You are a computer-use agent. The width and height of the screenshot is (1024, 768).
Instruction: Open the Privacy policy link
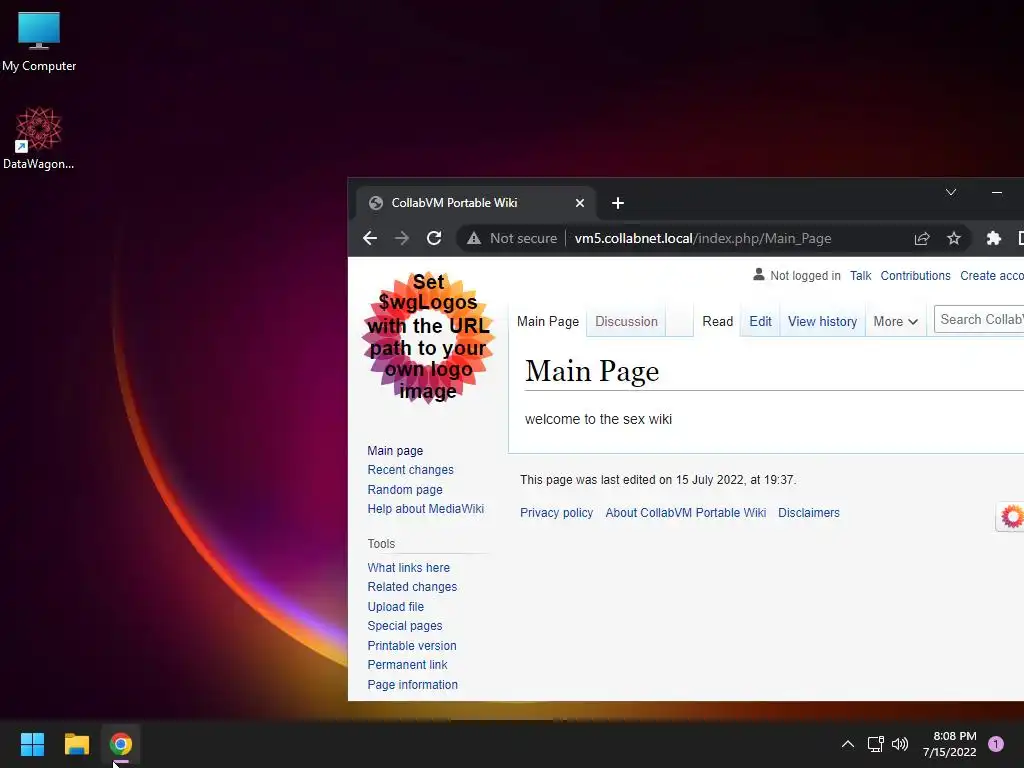tap(556, 513)
